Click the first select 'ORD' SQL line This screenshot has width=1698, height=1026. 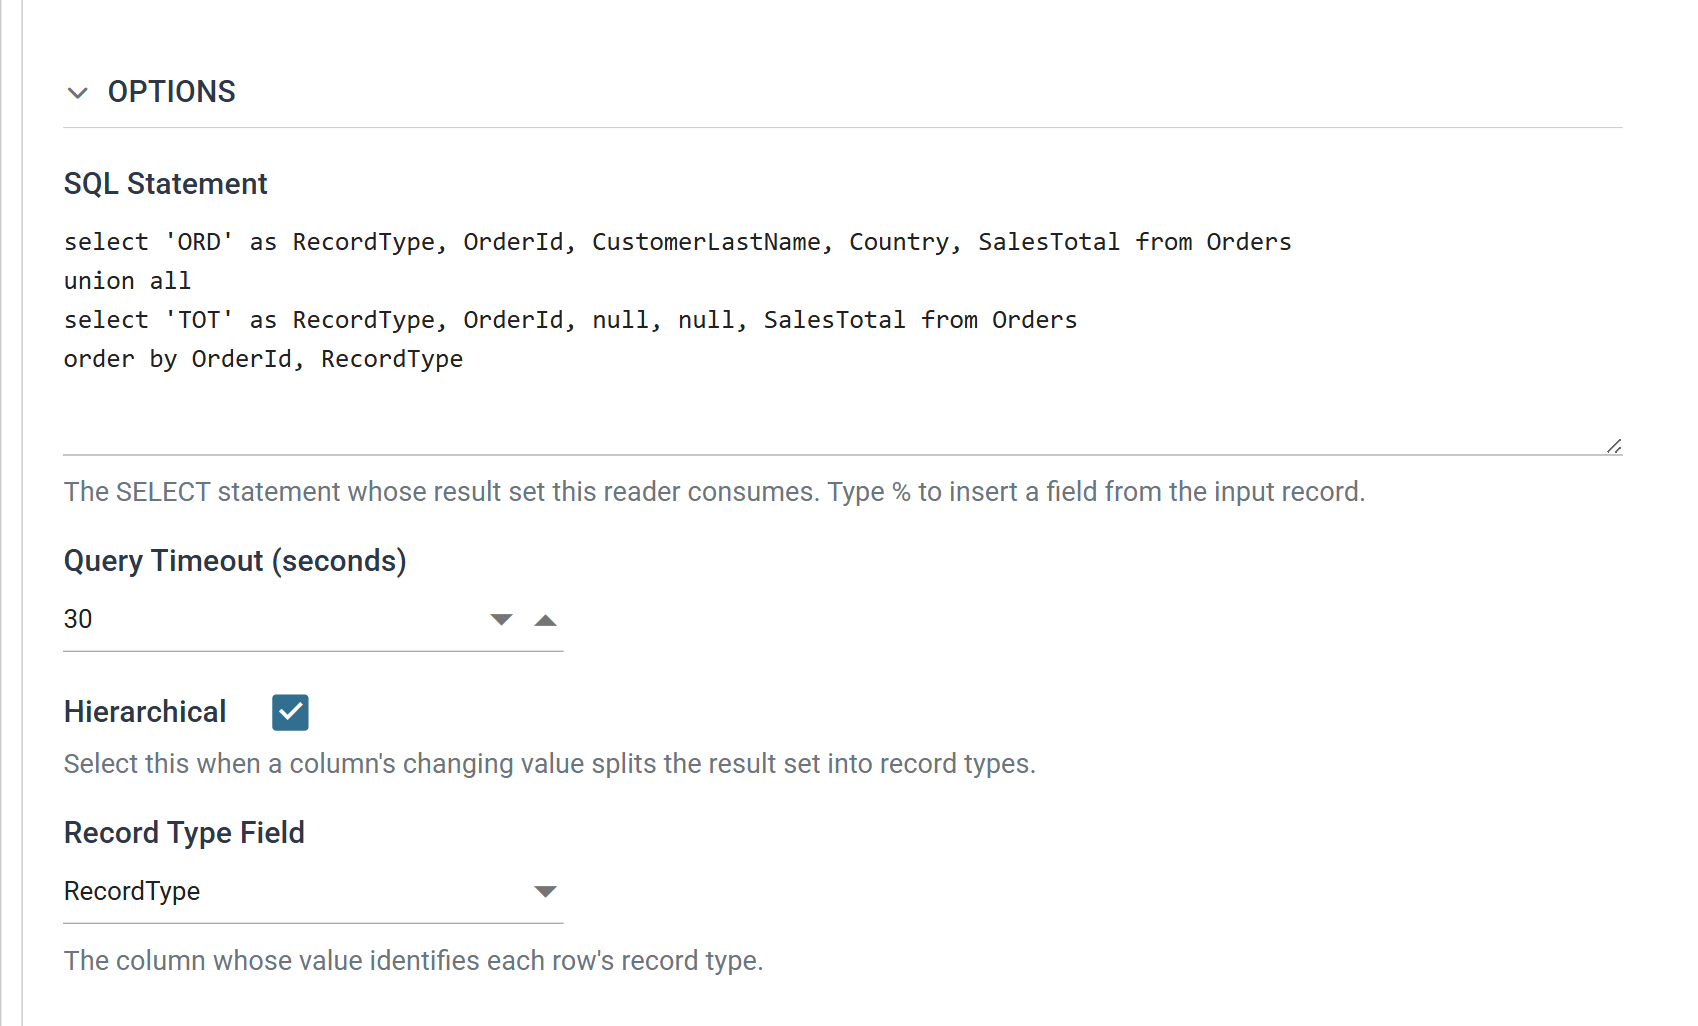click(x=678, y=242)
